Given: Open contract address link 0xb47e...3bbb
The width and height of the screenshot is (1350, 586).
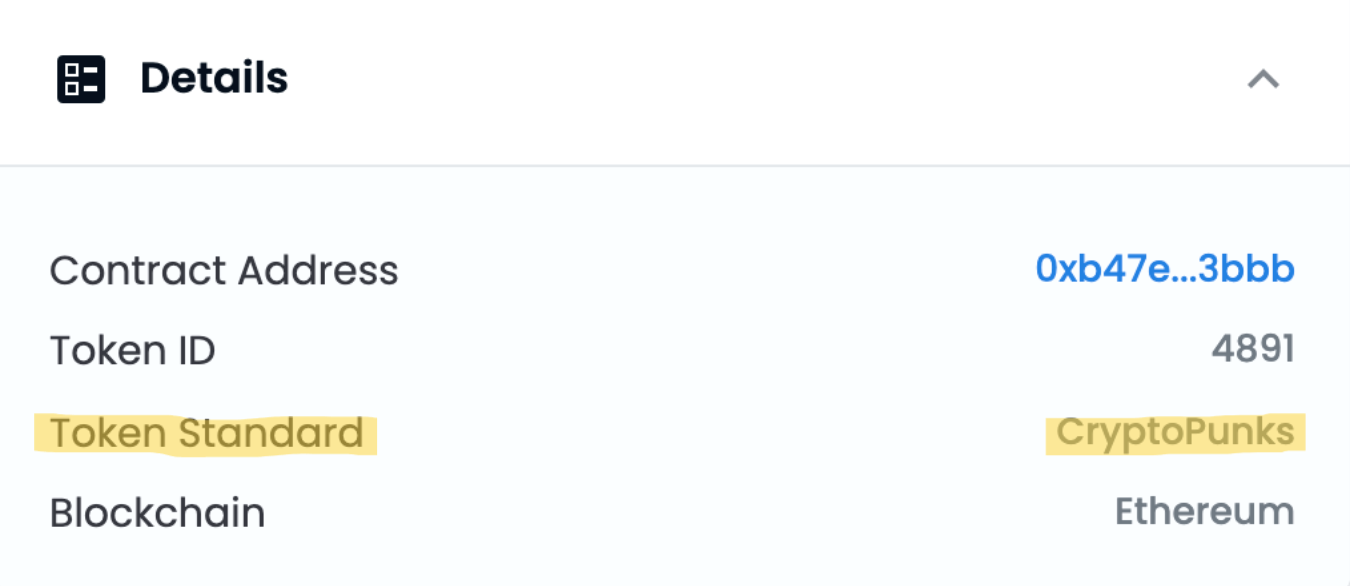Looking at the screenshot, I should tap(1165, 268).
